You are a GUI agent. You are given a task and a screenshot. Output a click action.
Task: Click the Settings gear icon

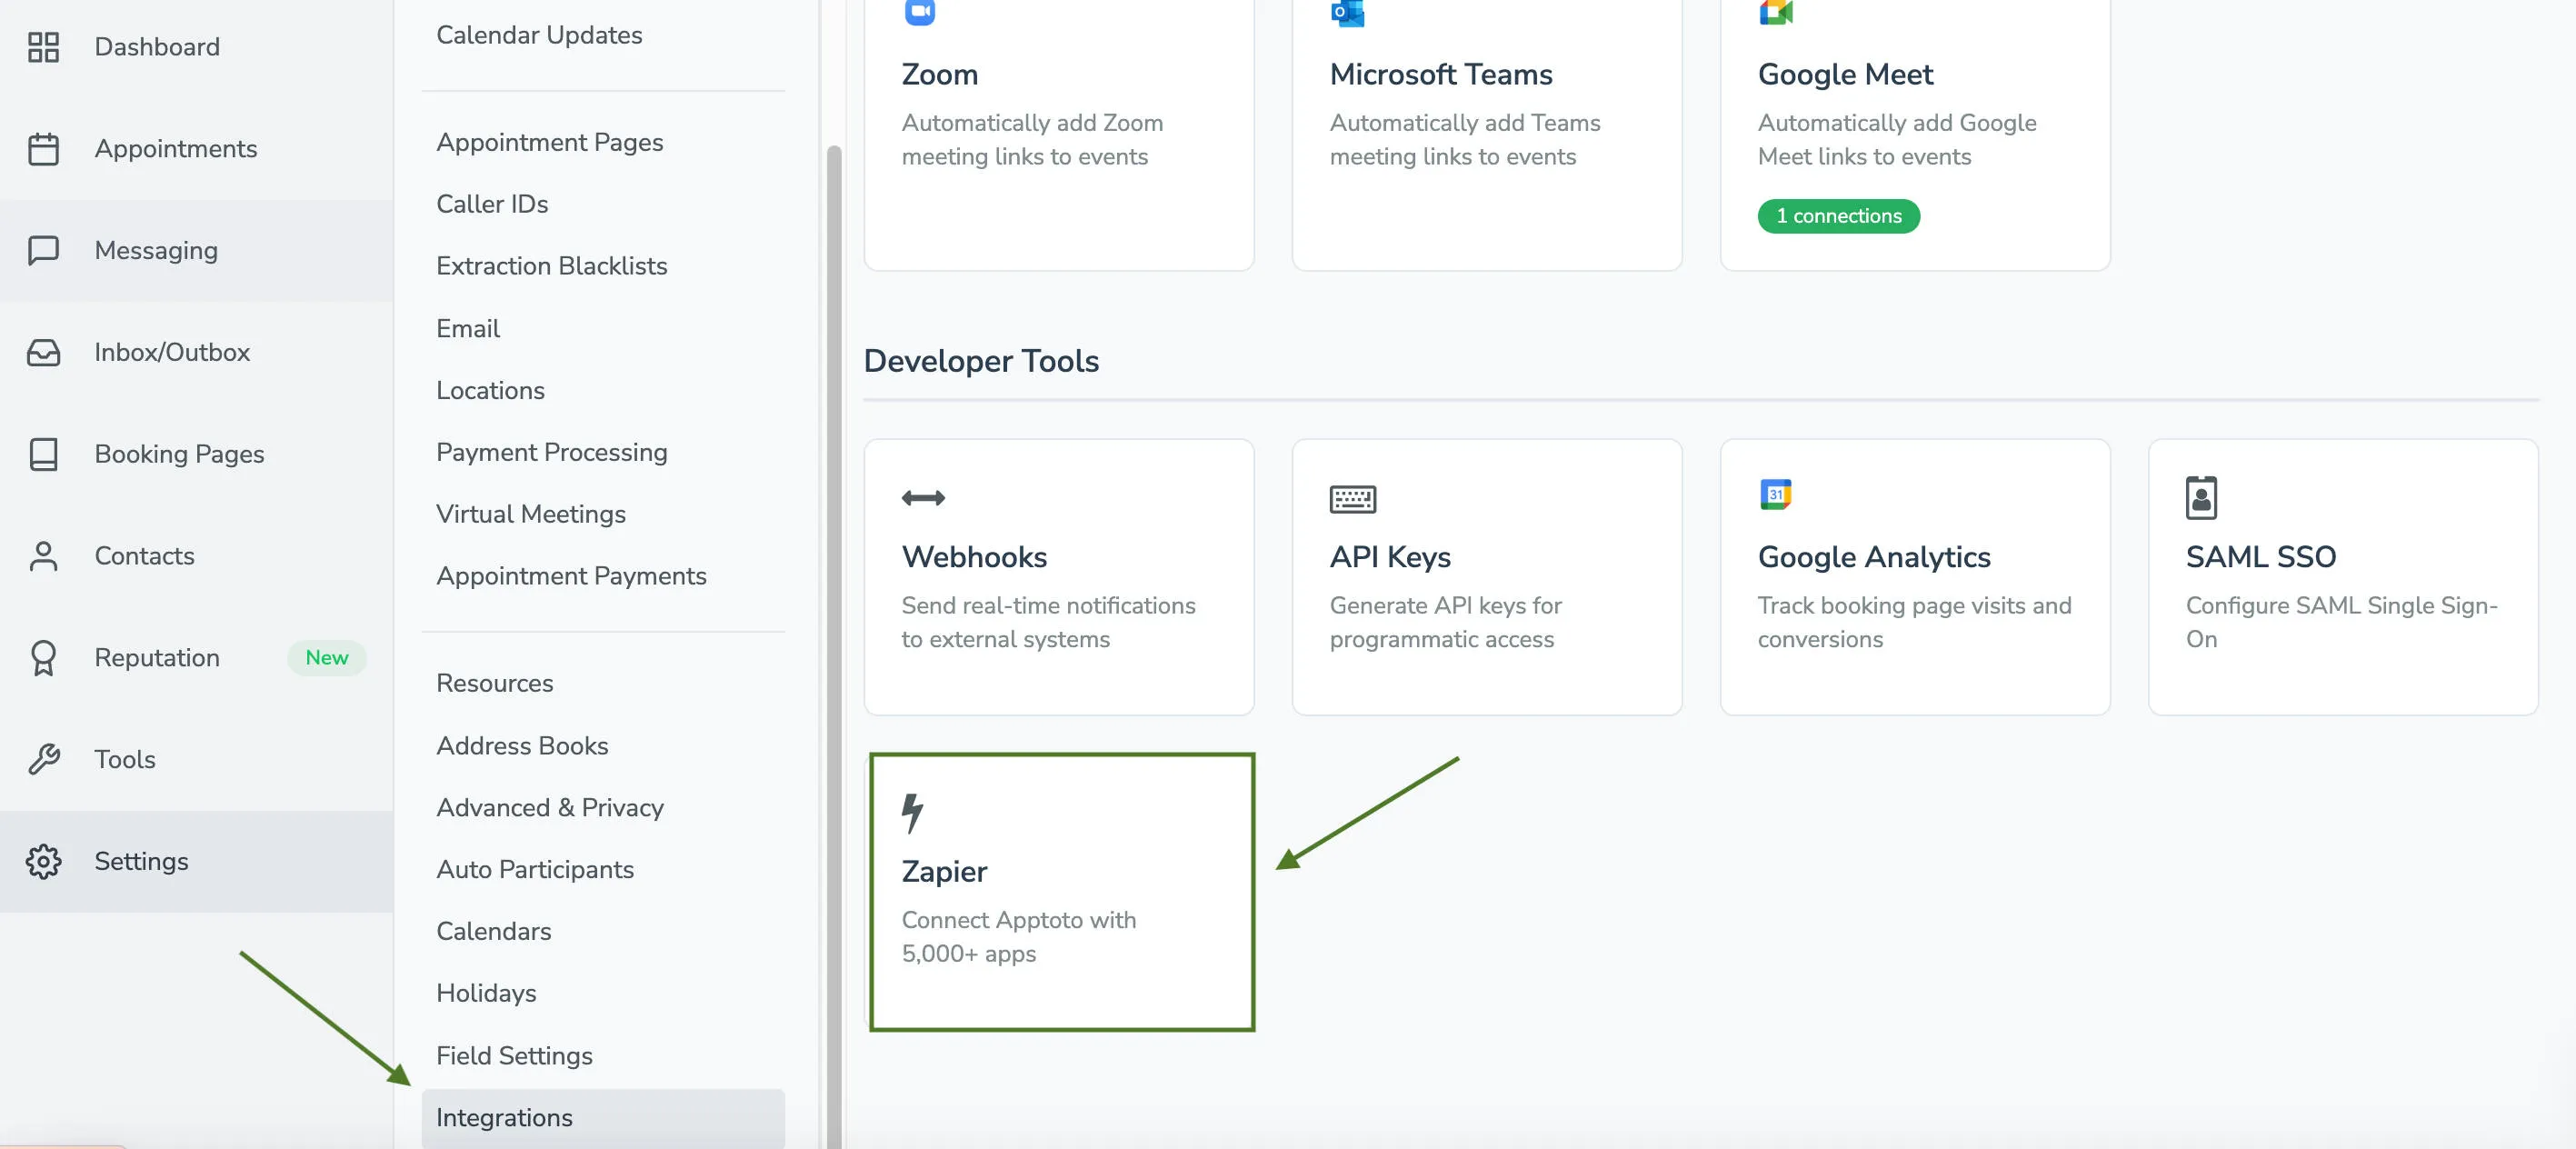(x=44, y=861)
